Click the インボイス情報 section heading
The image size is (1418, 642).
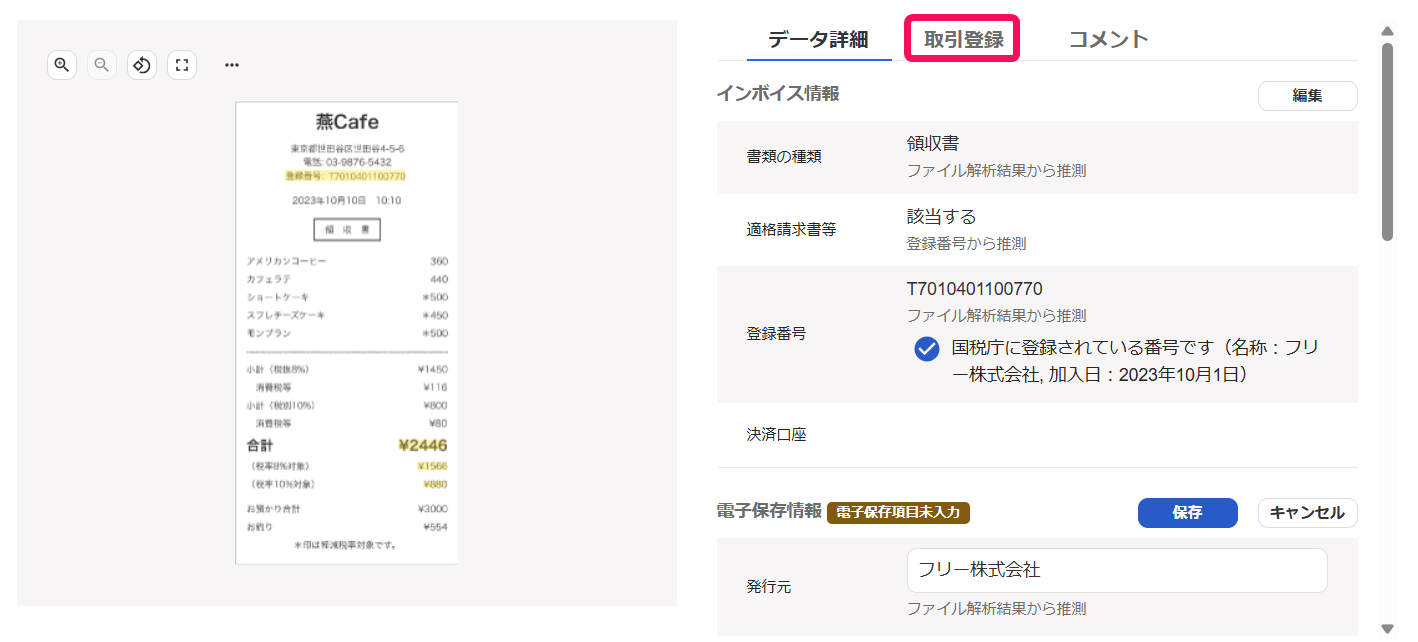[778, 94]
